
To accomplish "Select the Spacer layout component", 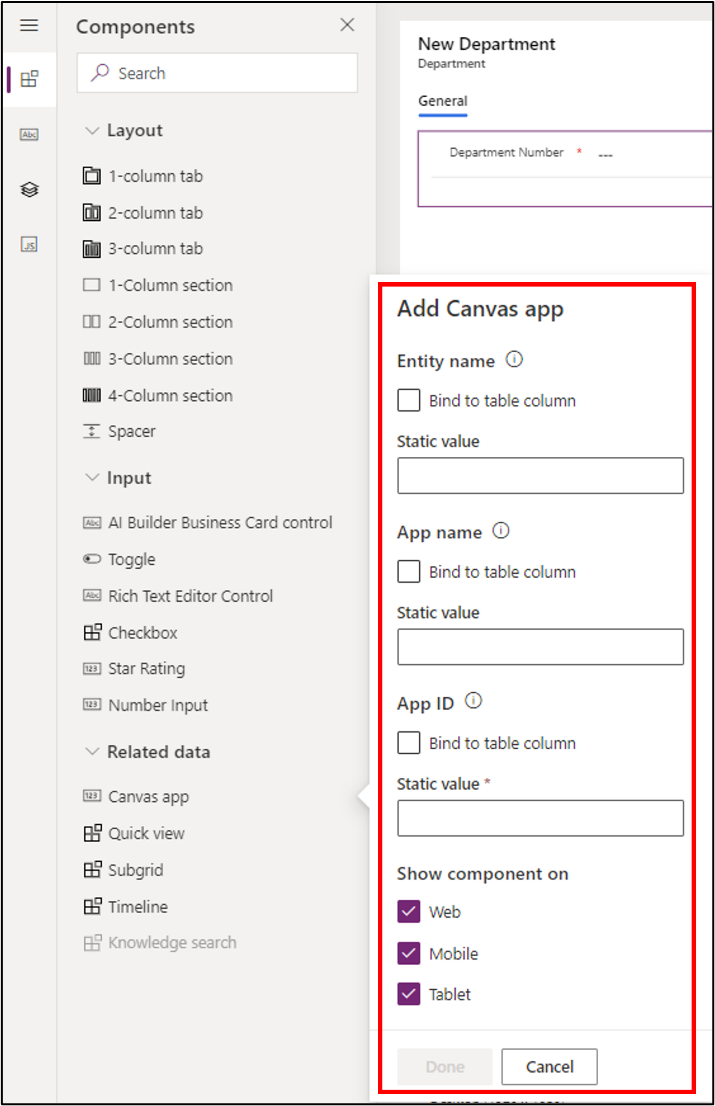I will click(x=131, y=431).
